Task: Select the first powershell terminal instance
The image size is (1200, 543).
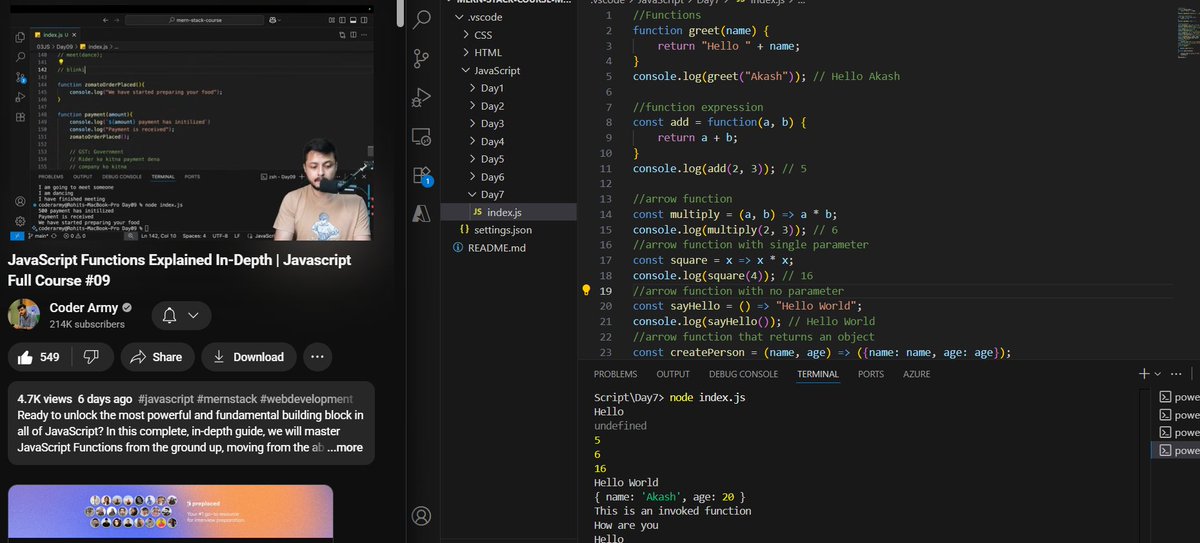Action: pos(1177,396)
